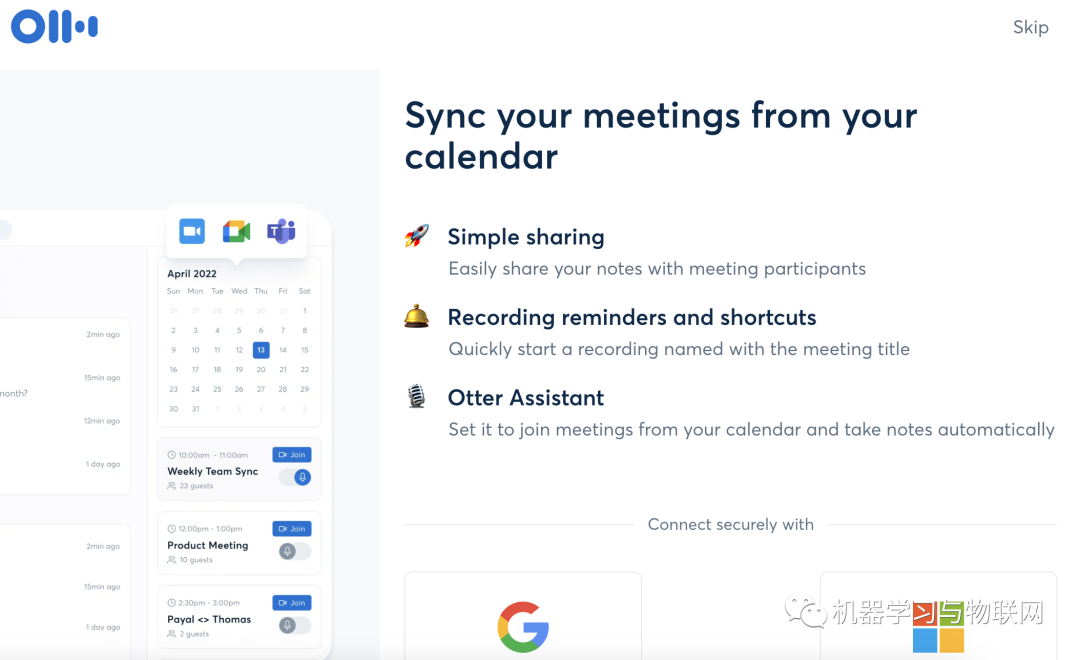Viewport: 1080px width, 660px height.
Task: Skip the calendar sync onboarding step
Action: [x=1030, y=27]
